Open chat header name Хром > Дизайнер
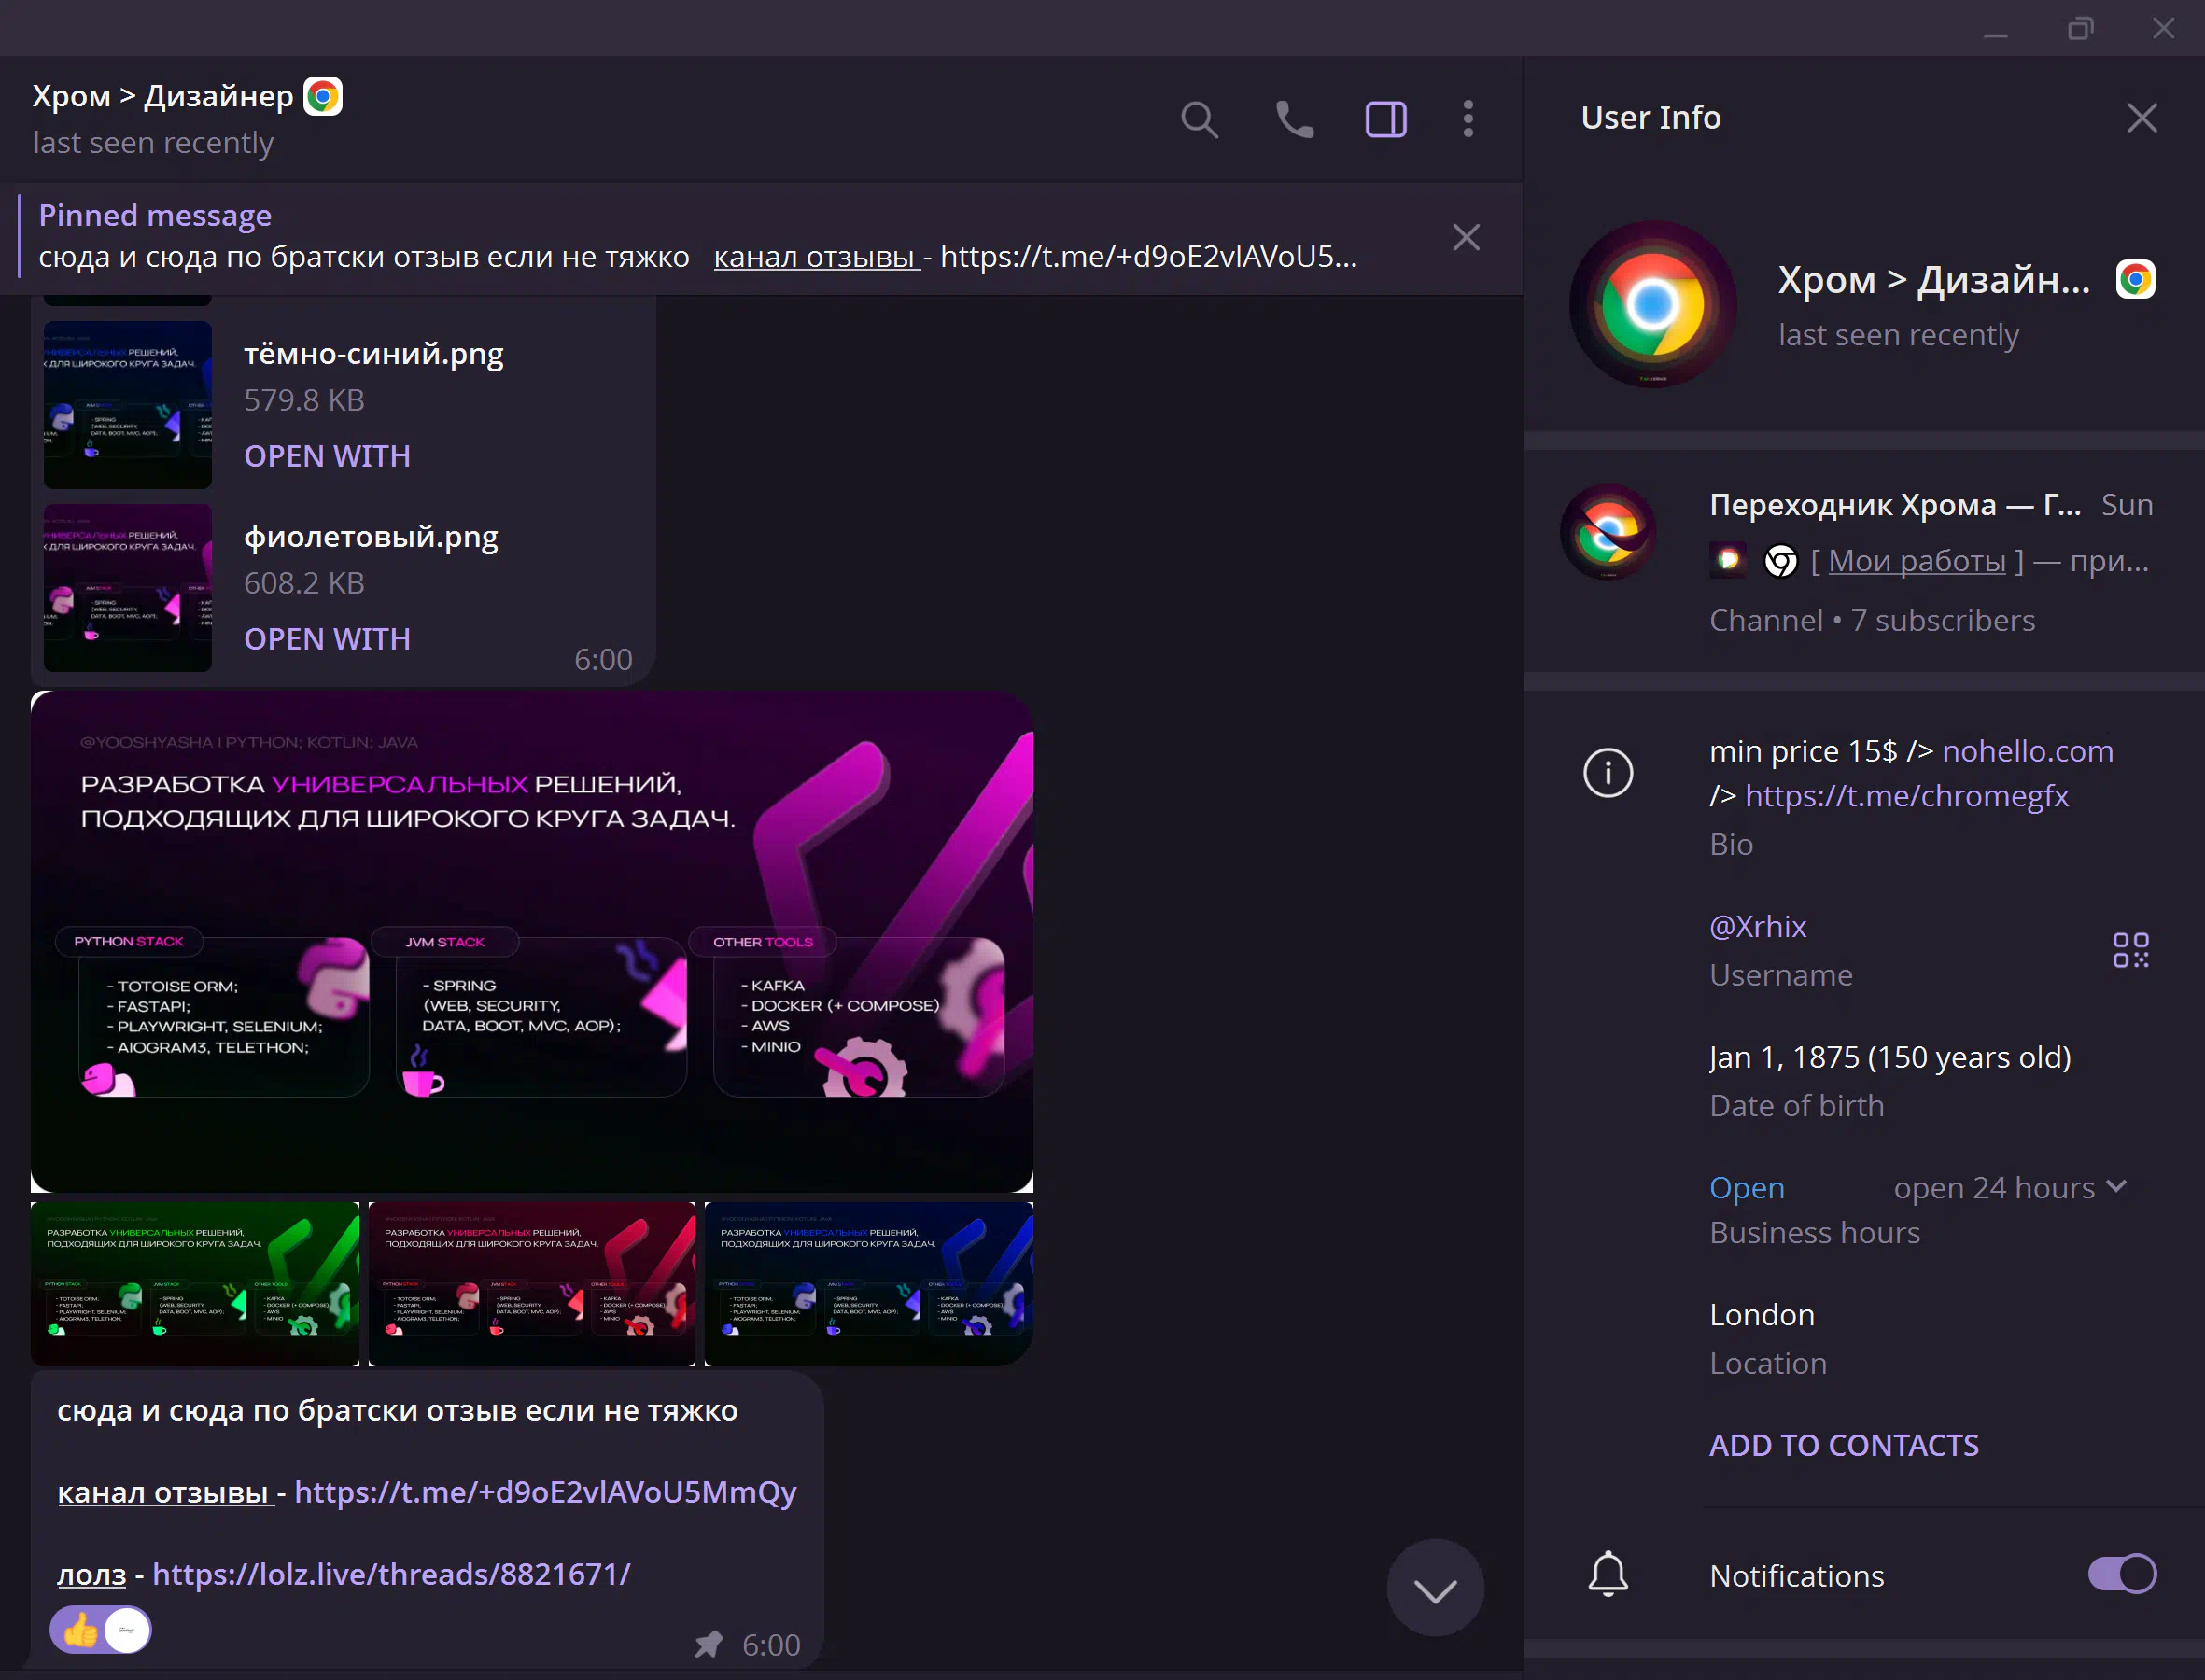The width and height of the screenshot is (2205, 1680). tap(162, 96)
